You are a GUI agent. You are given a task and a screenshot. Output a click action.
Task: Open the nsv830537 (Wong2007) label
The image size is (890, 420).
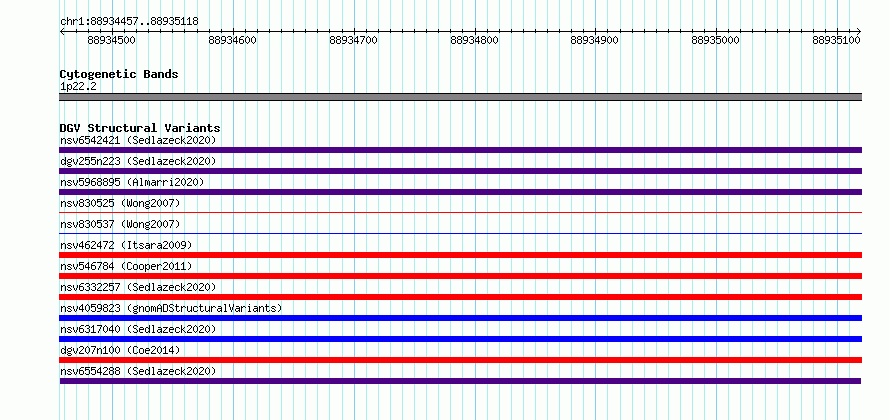[x=120, y=224]
